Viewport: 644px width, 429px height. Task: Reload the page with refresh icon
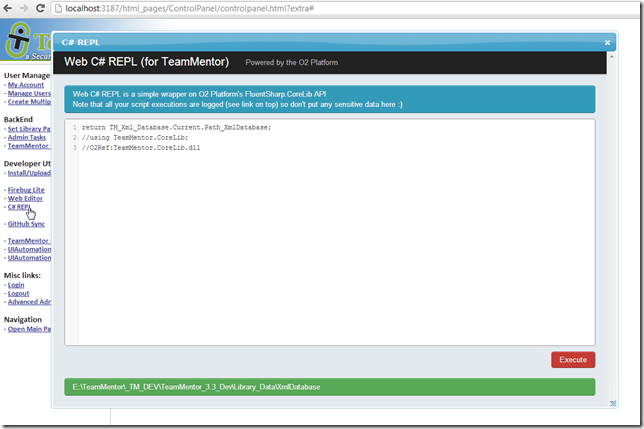pyautogui.click(x=40, y=8)
